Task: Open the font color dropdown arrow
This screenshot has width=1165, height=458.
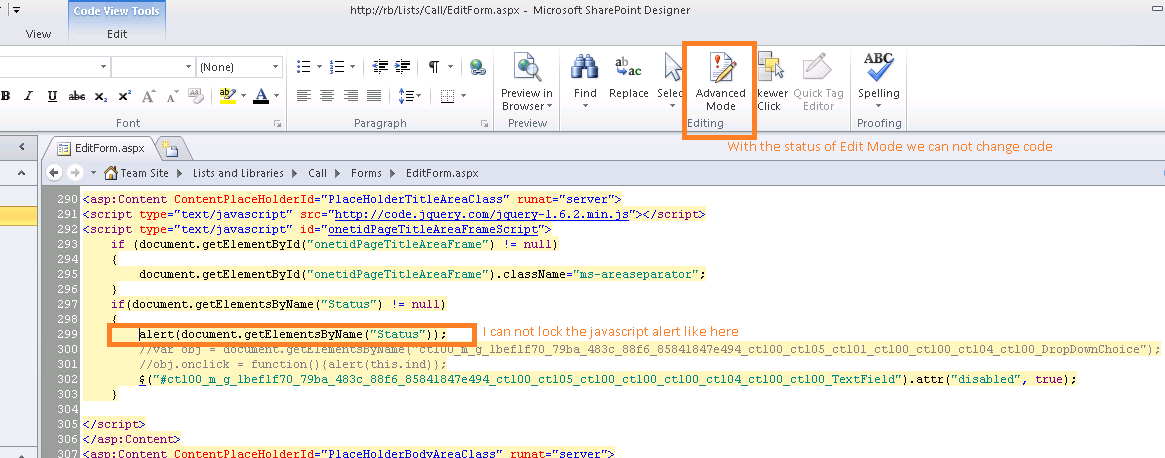Action: coord(276,96)
